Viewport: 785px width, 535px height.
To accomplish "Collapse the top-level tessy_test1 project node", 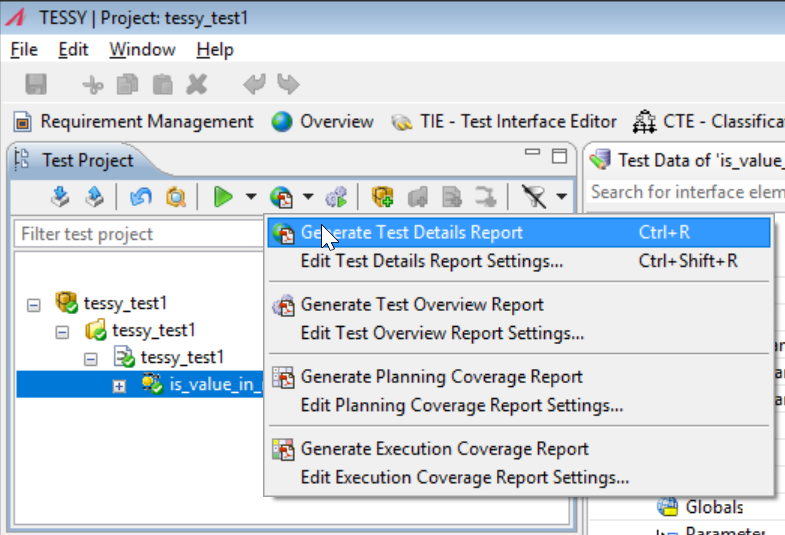I will pos(34,305).
